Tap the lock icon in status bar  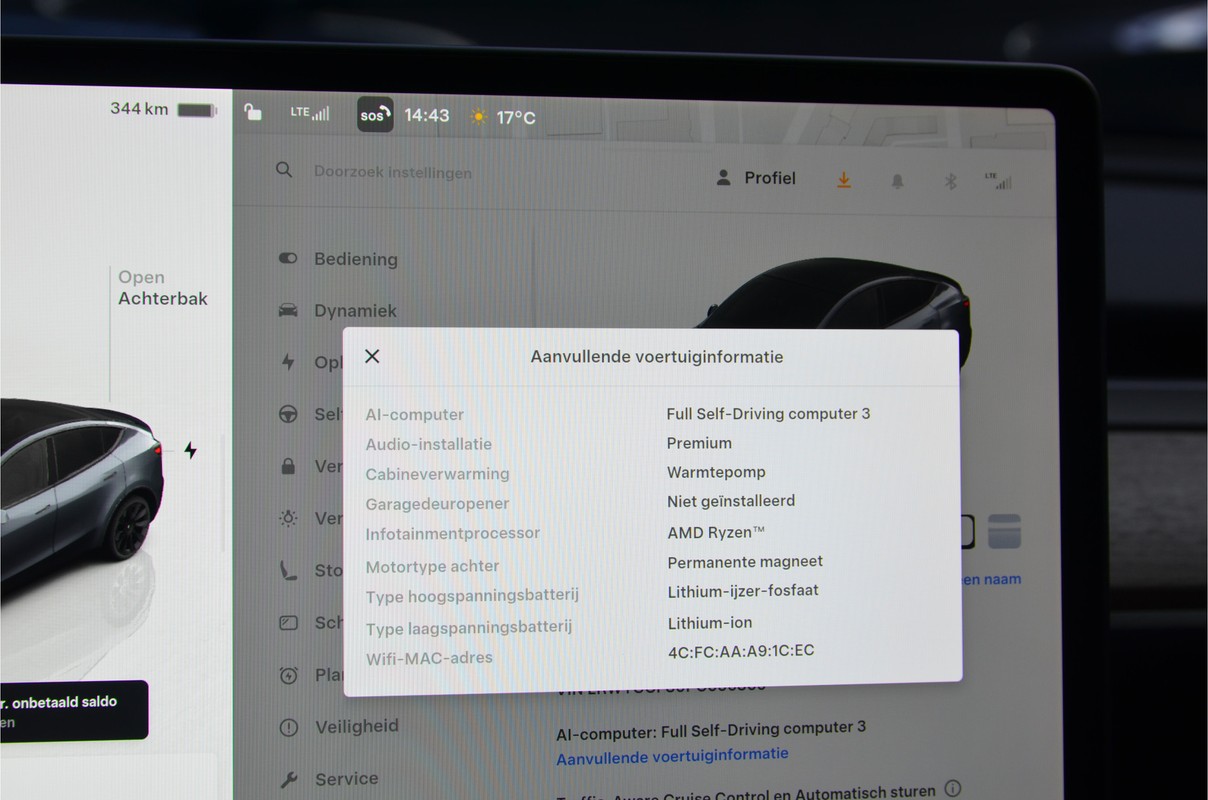pyautogui.click(x=253, y=112)
